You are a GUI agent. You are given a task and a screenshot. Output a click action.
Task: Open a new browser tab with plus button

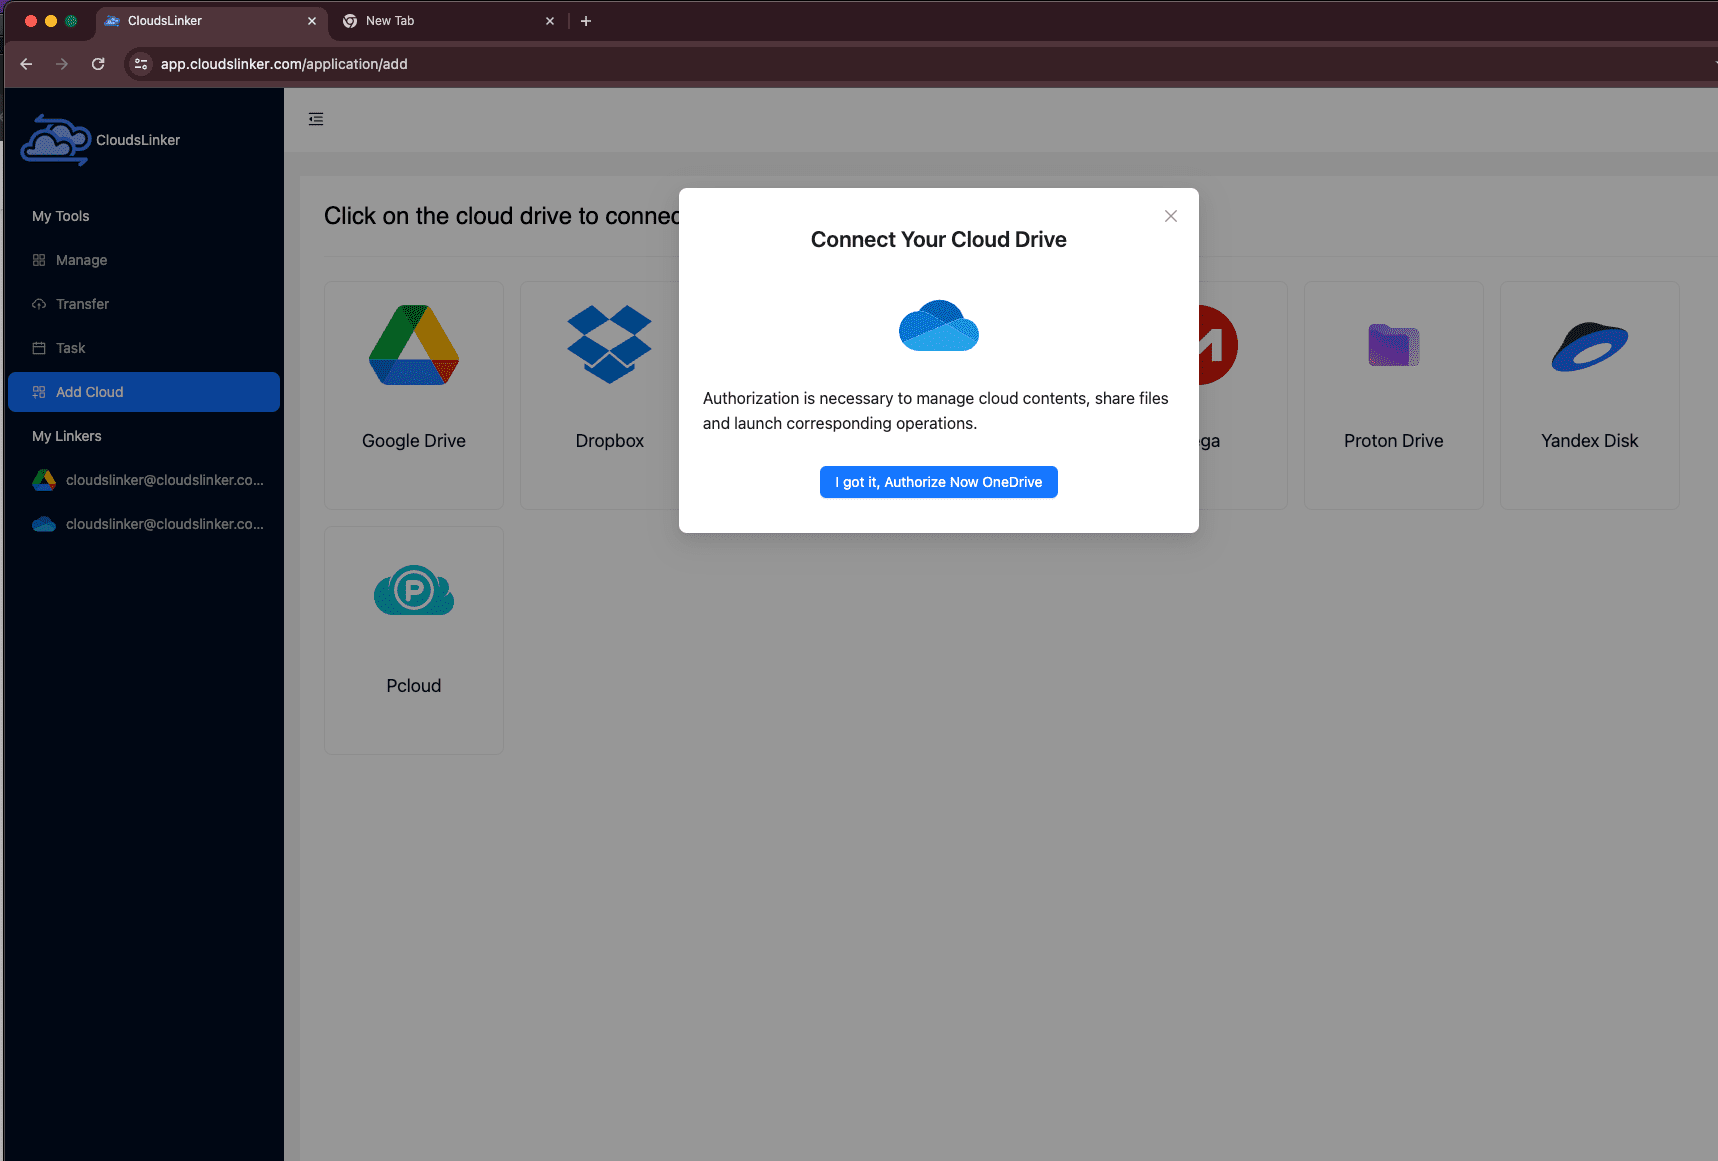click(586, 21)
